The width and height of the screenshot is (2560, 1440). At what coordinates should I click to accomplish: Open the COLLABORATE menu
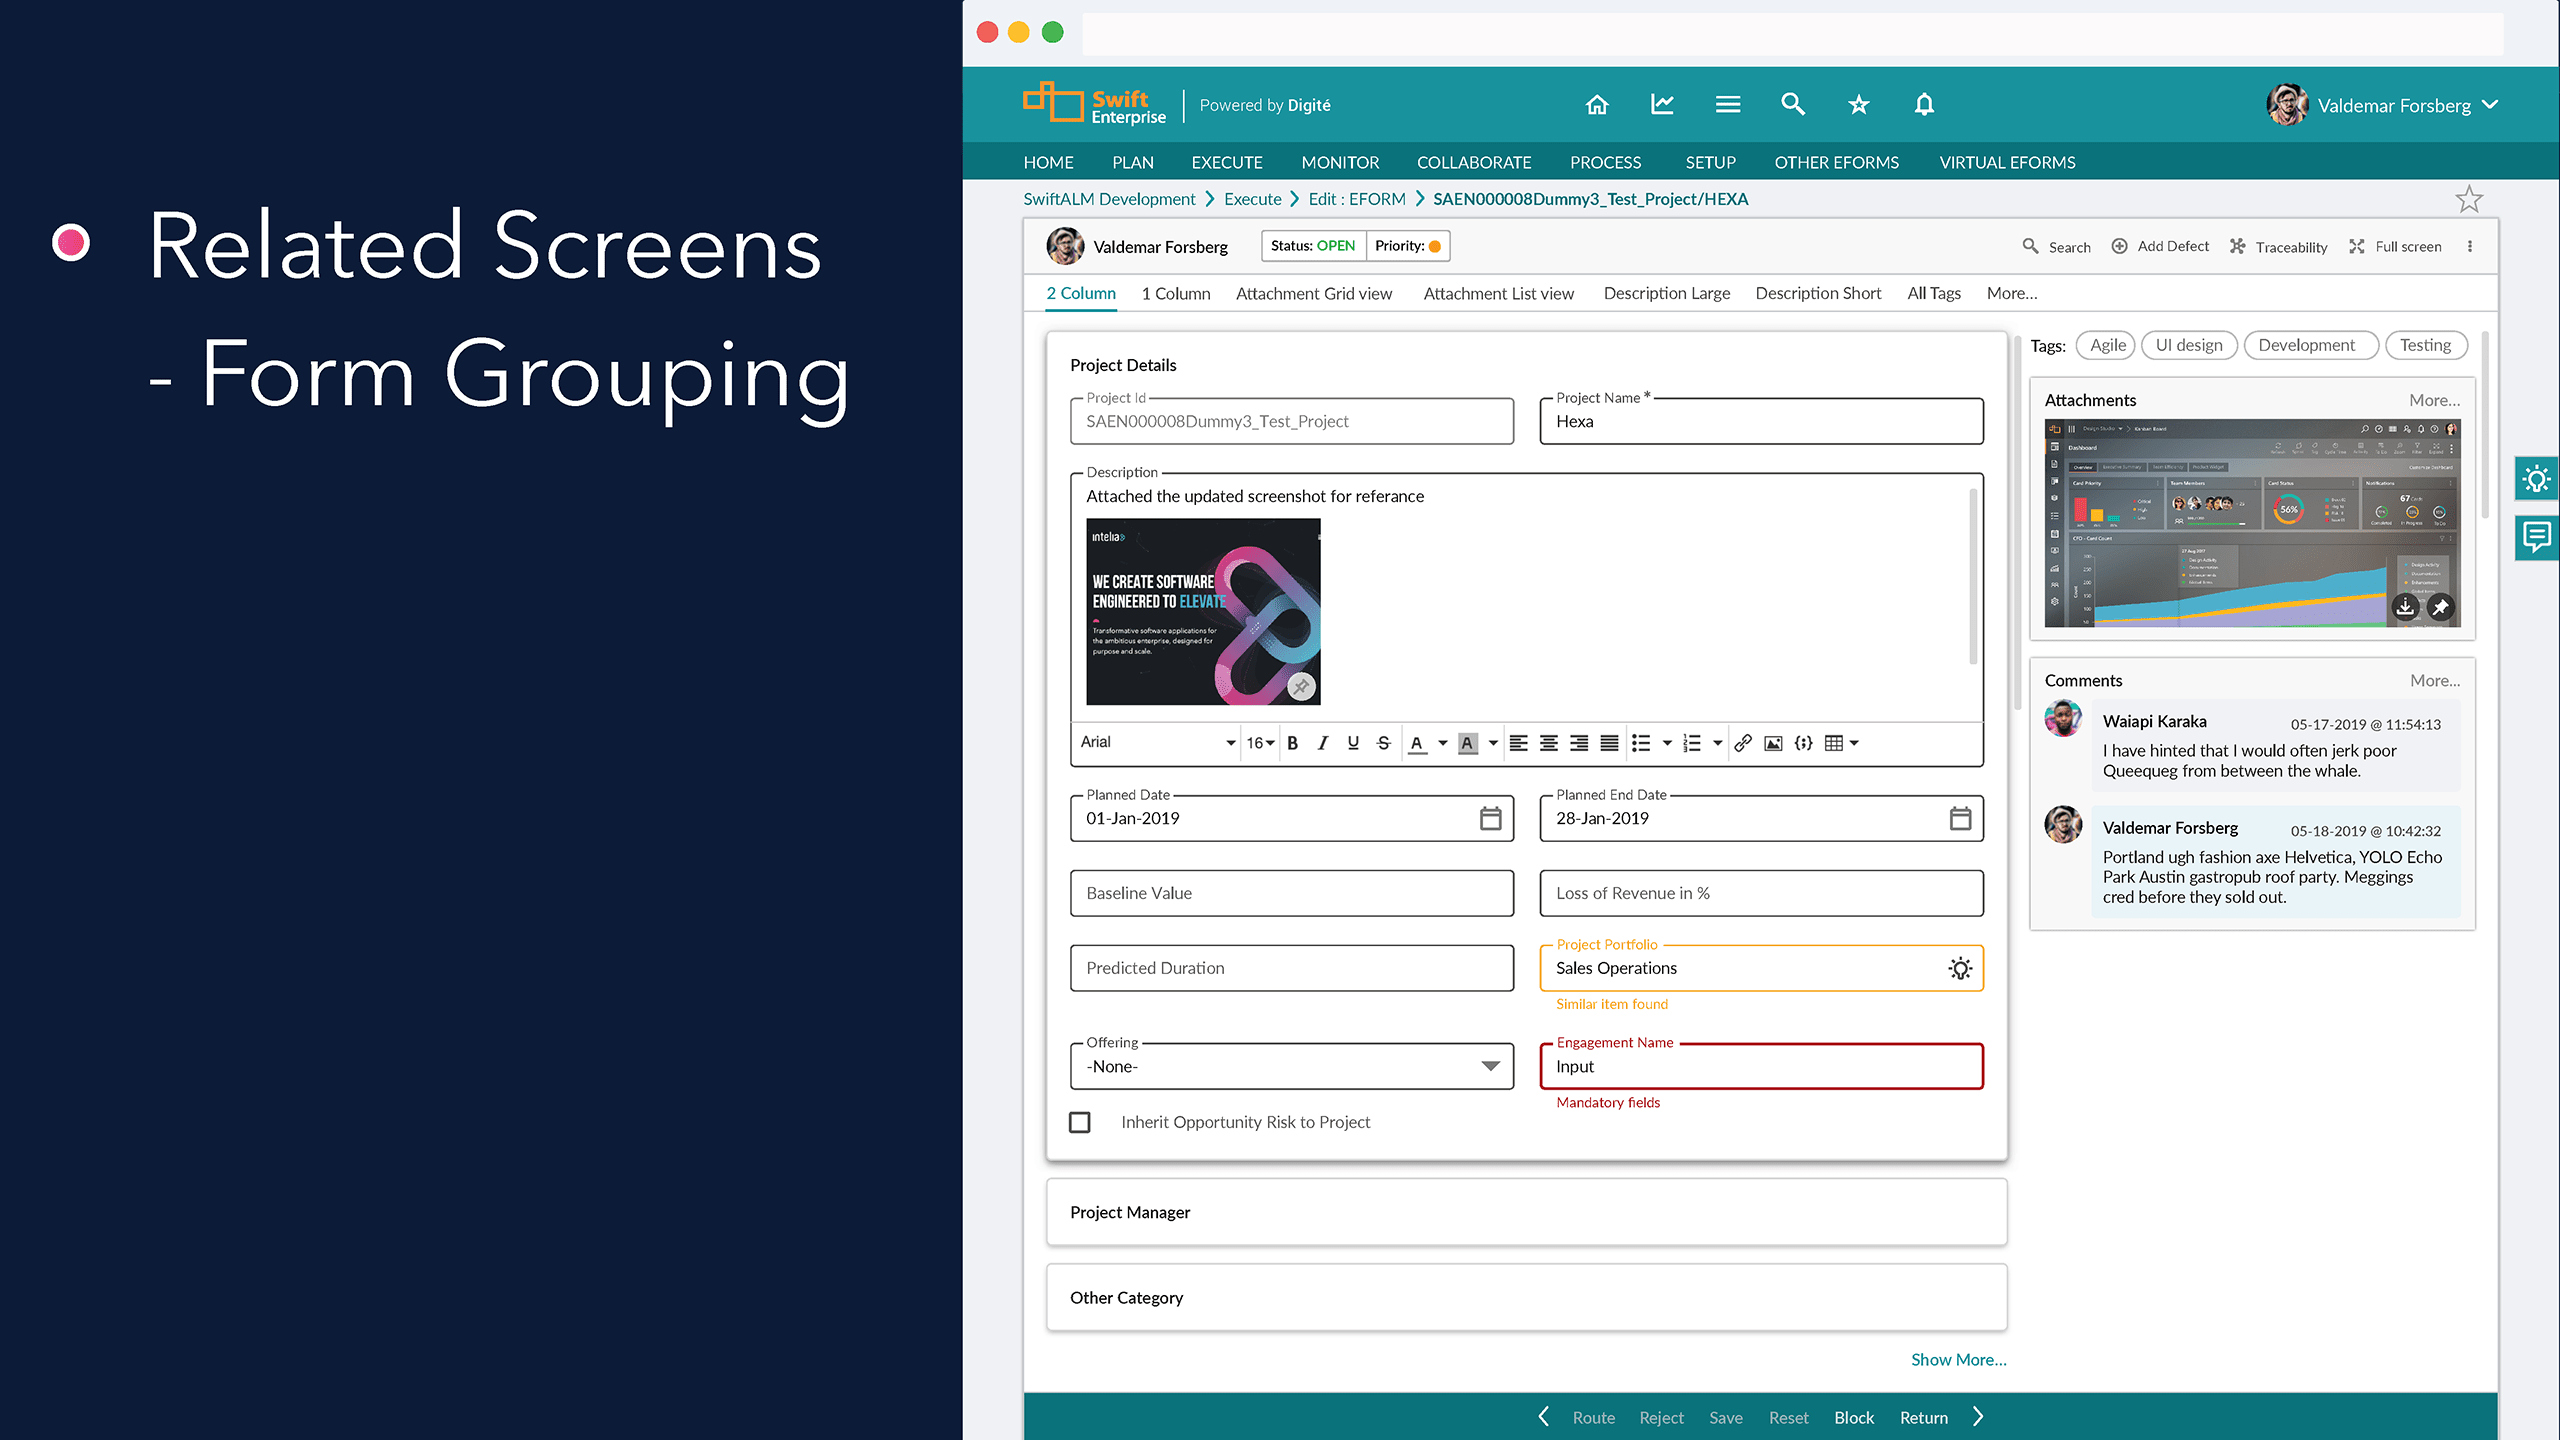tap(1474, 162)
